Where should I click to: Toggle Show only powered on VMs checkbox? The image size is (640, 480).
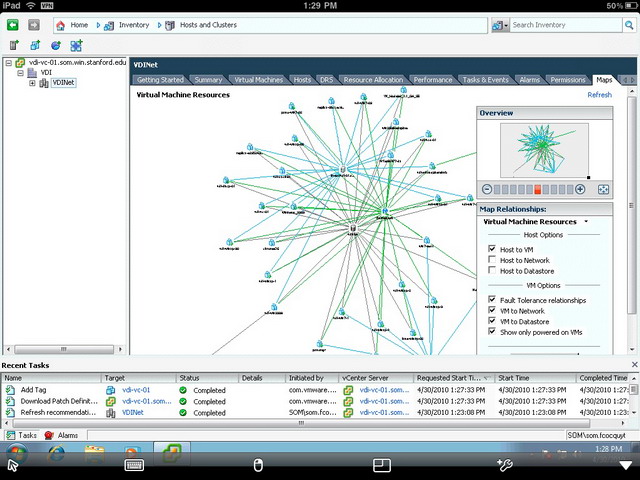click(x=492, y=331)
